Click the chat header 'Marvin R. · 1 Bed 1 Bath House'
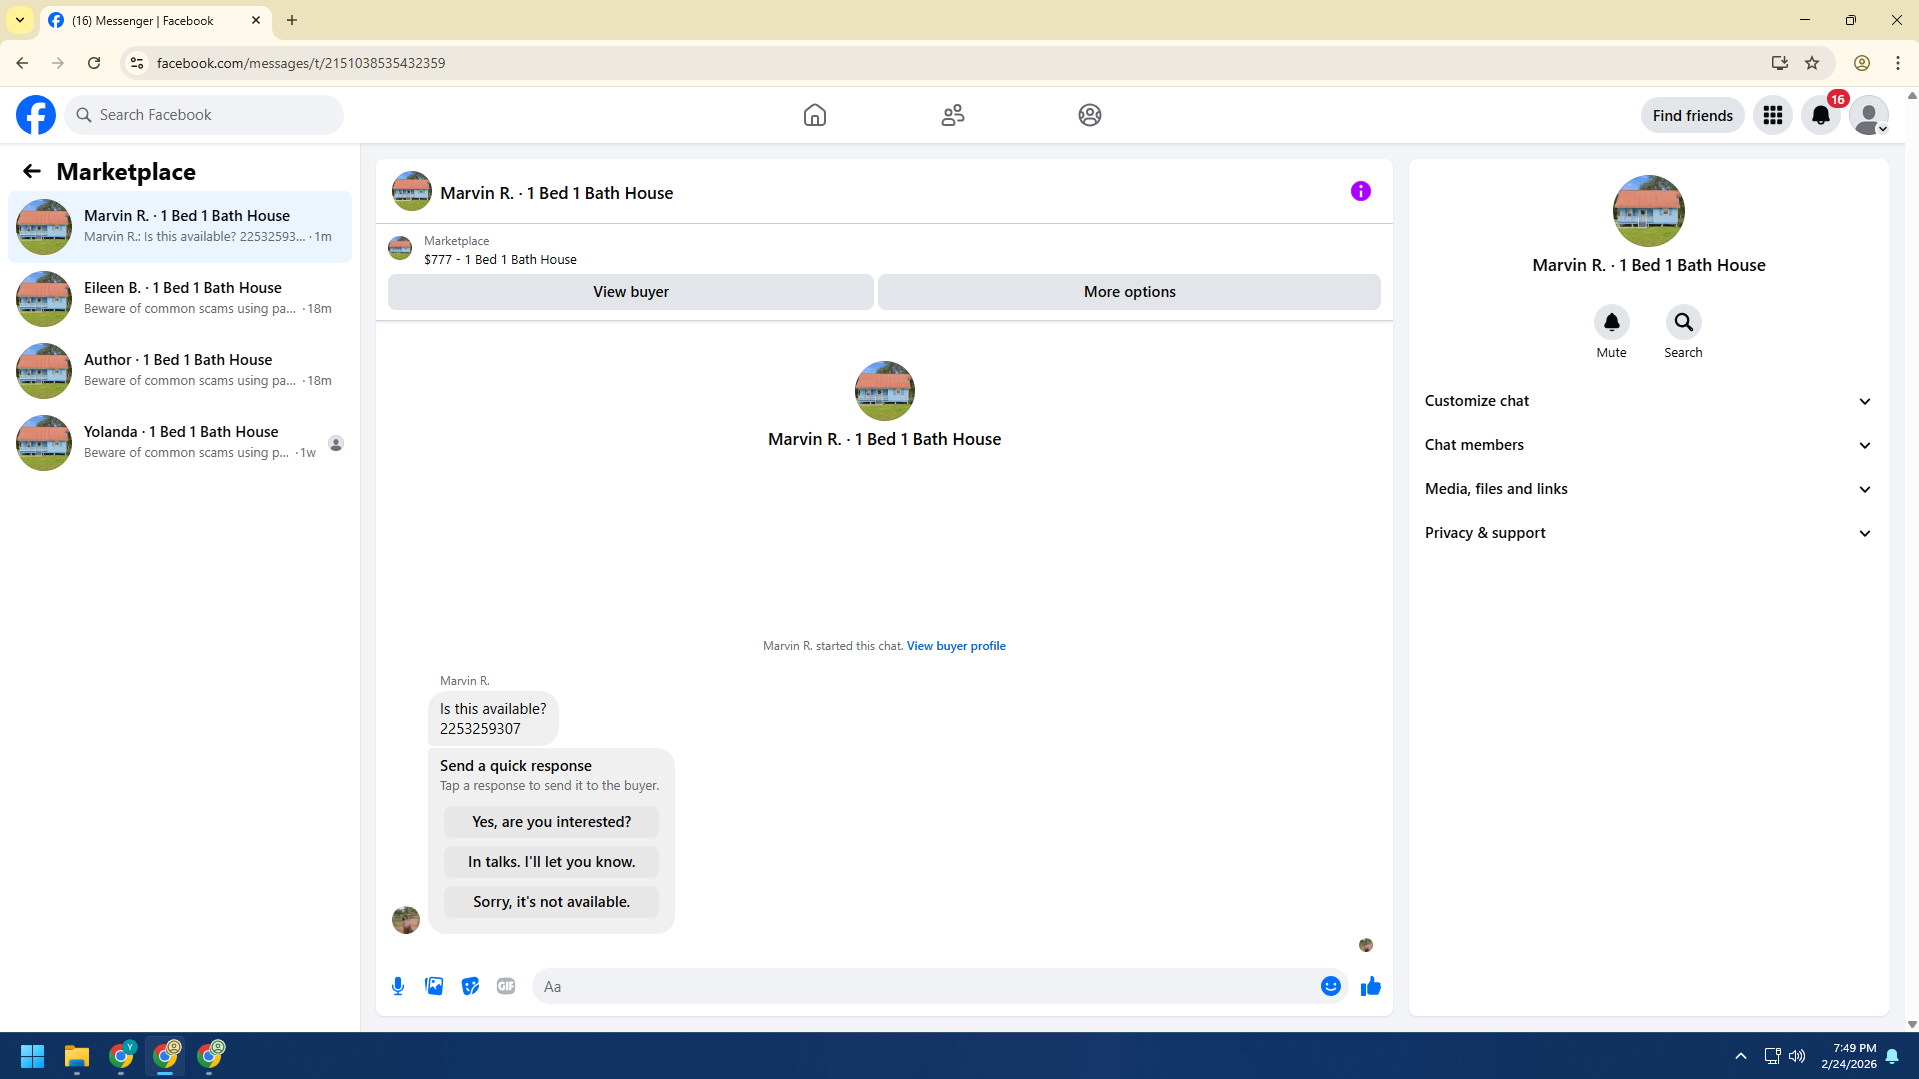The image size is (1919, 1079). pyautogui.click(x=557, y=193)
